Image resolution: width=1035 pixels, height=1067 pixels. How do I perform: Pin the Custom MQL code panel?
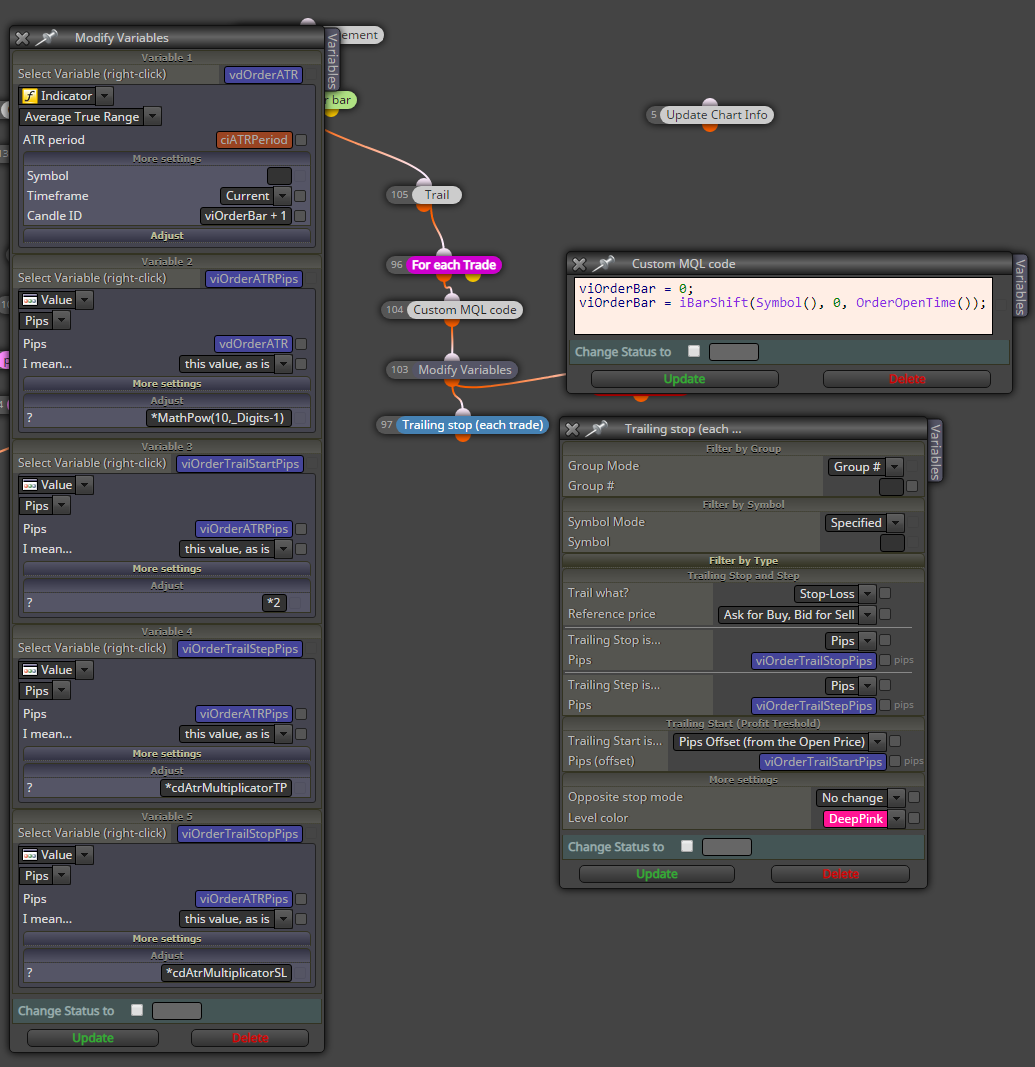coord(603,263)
